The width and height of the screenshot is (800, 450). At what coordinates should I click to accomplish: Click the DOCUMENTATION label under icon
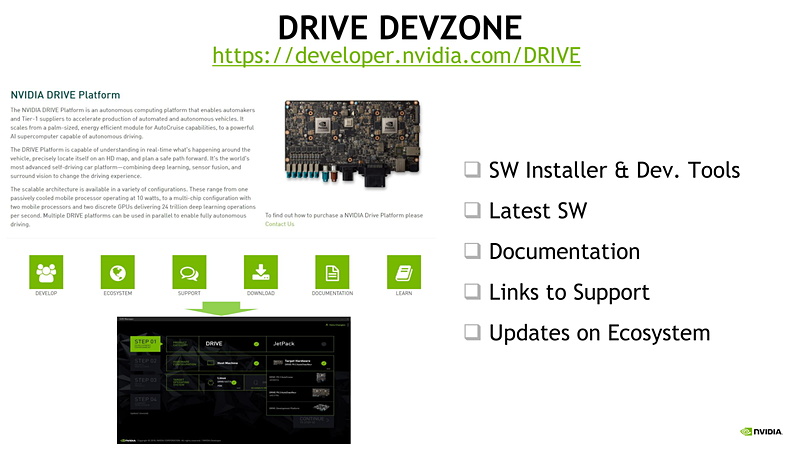pyautogui.click(x=333, y=293)
